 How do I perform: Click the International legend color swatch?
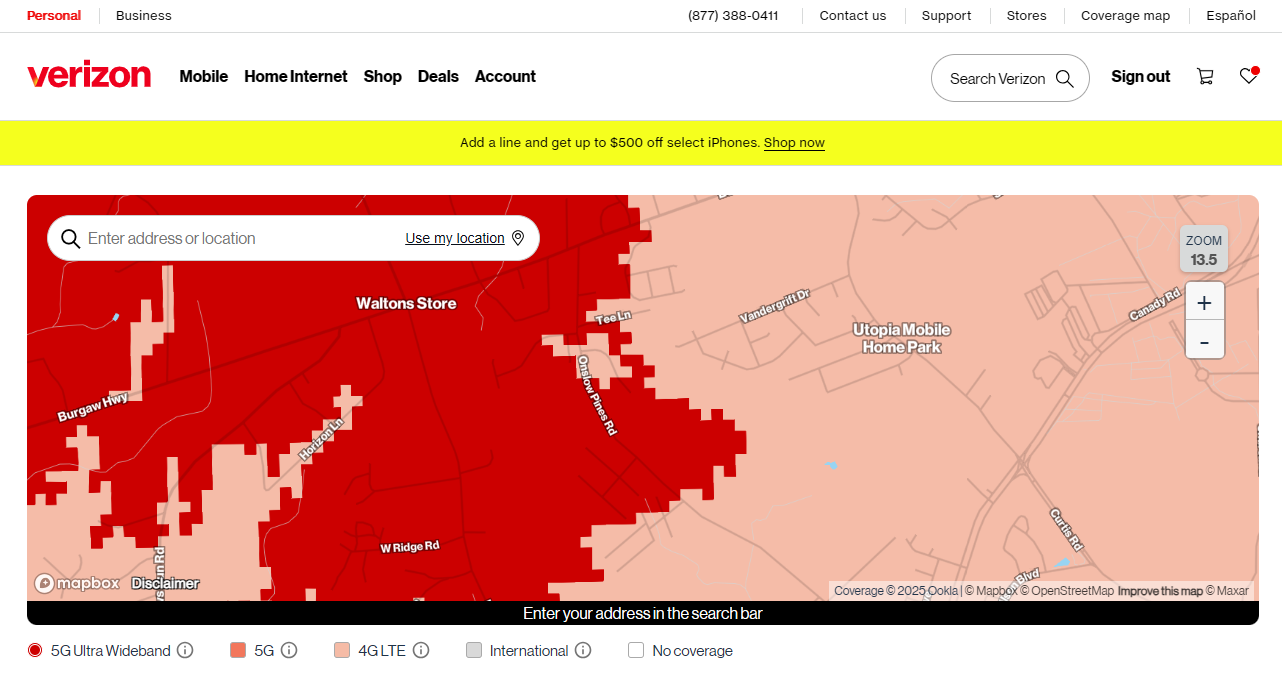pyautogui.click(x=474, y=650)
